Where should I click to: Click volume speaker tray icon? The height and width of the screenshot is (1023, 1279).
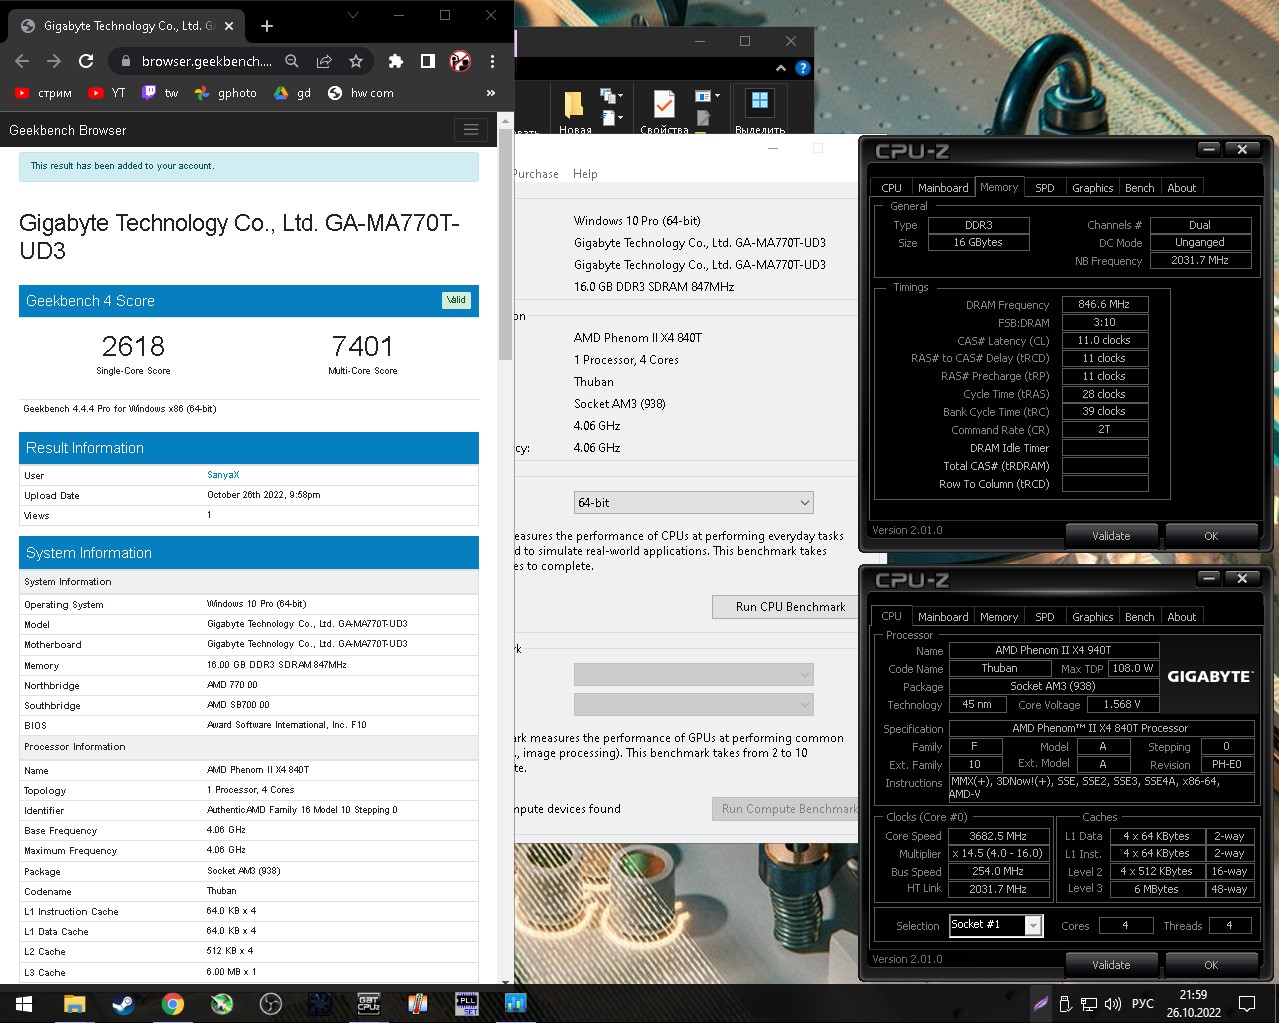point(1112,1004)
